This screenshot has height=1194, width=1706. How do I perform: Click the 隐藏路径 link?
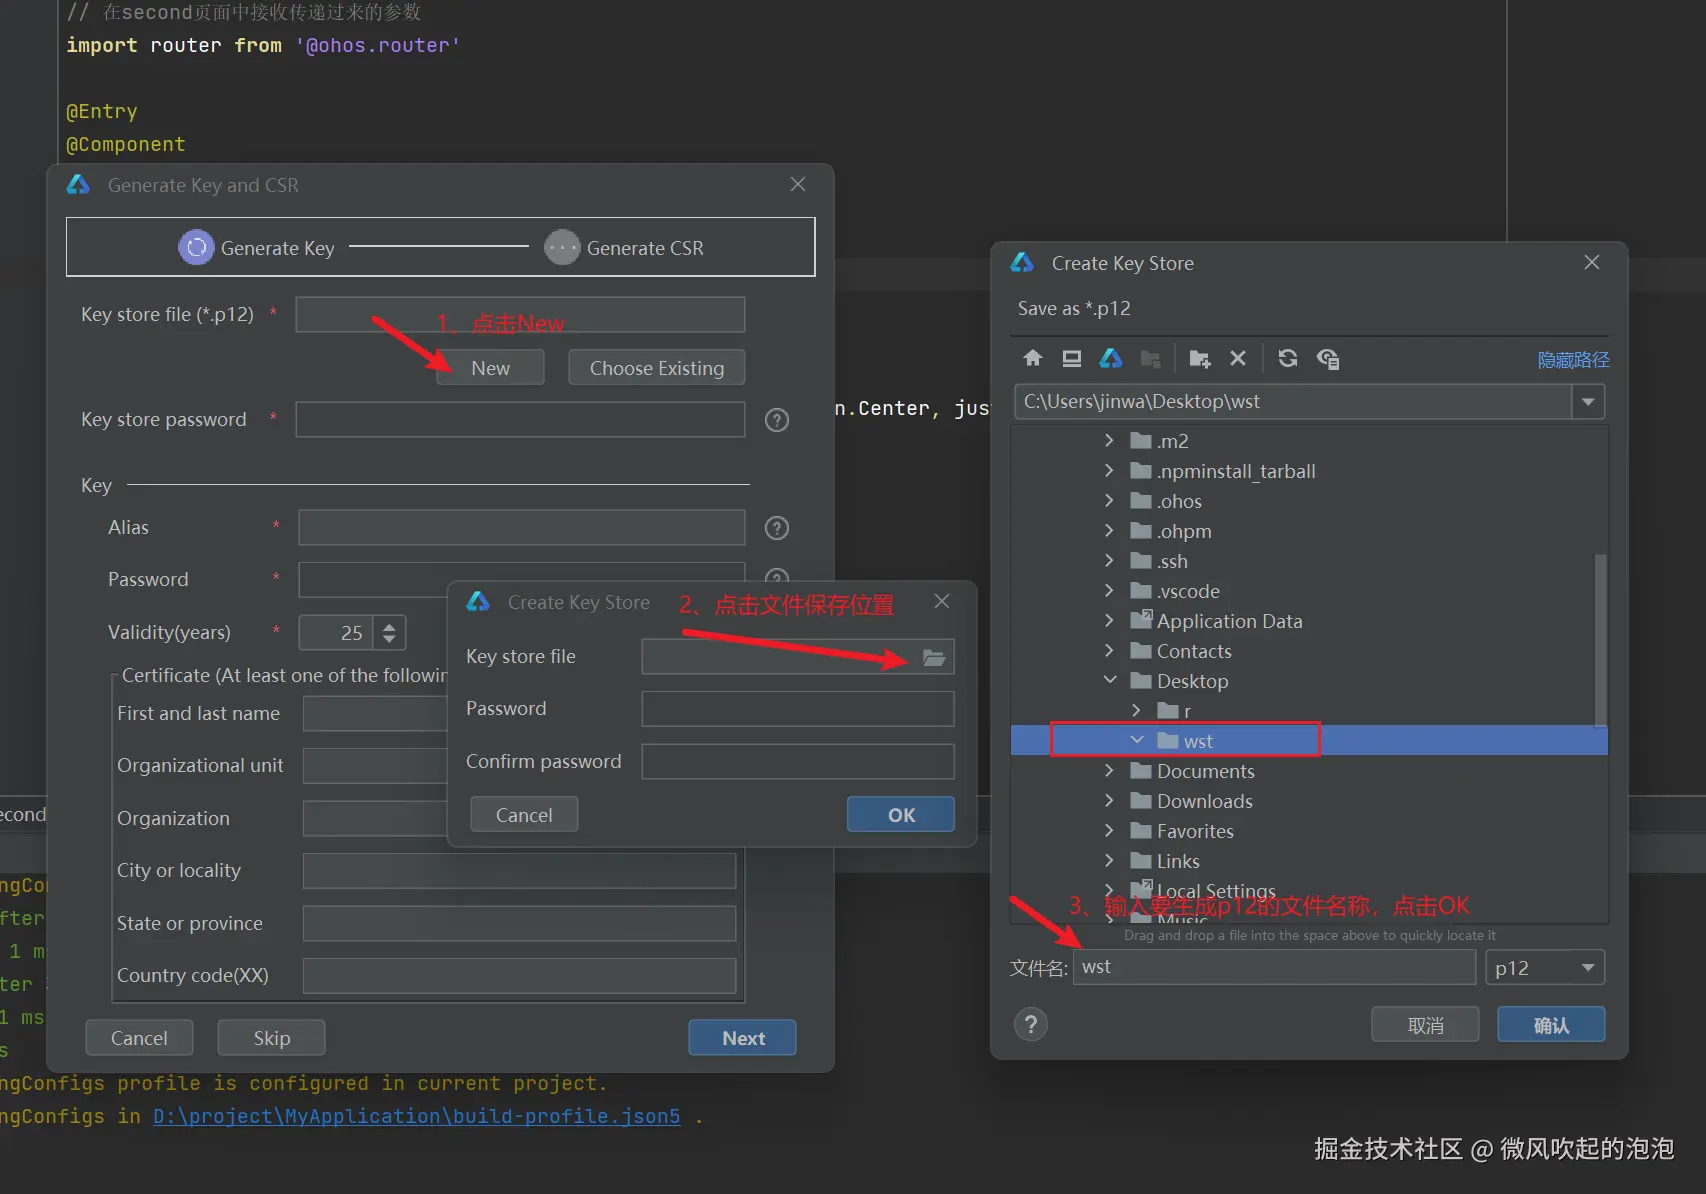coord(1573,360)
